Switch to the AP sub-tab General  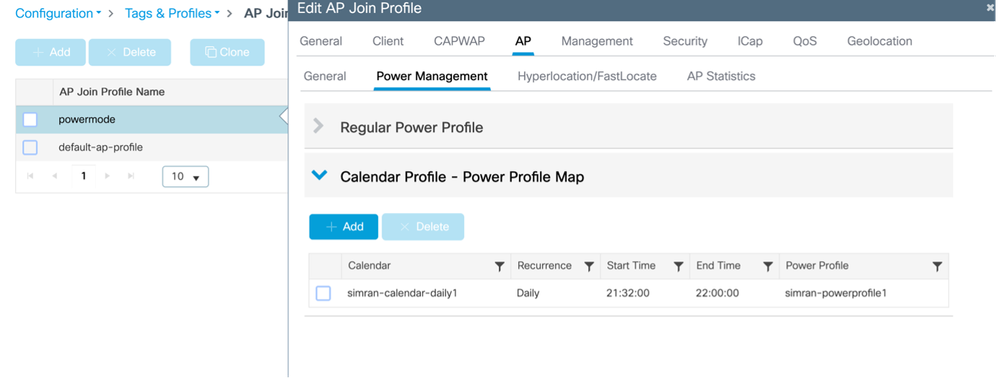tap(325, 76)
